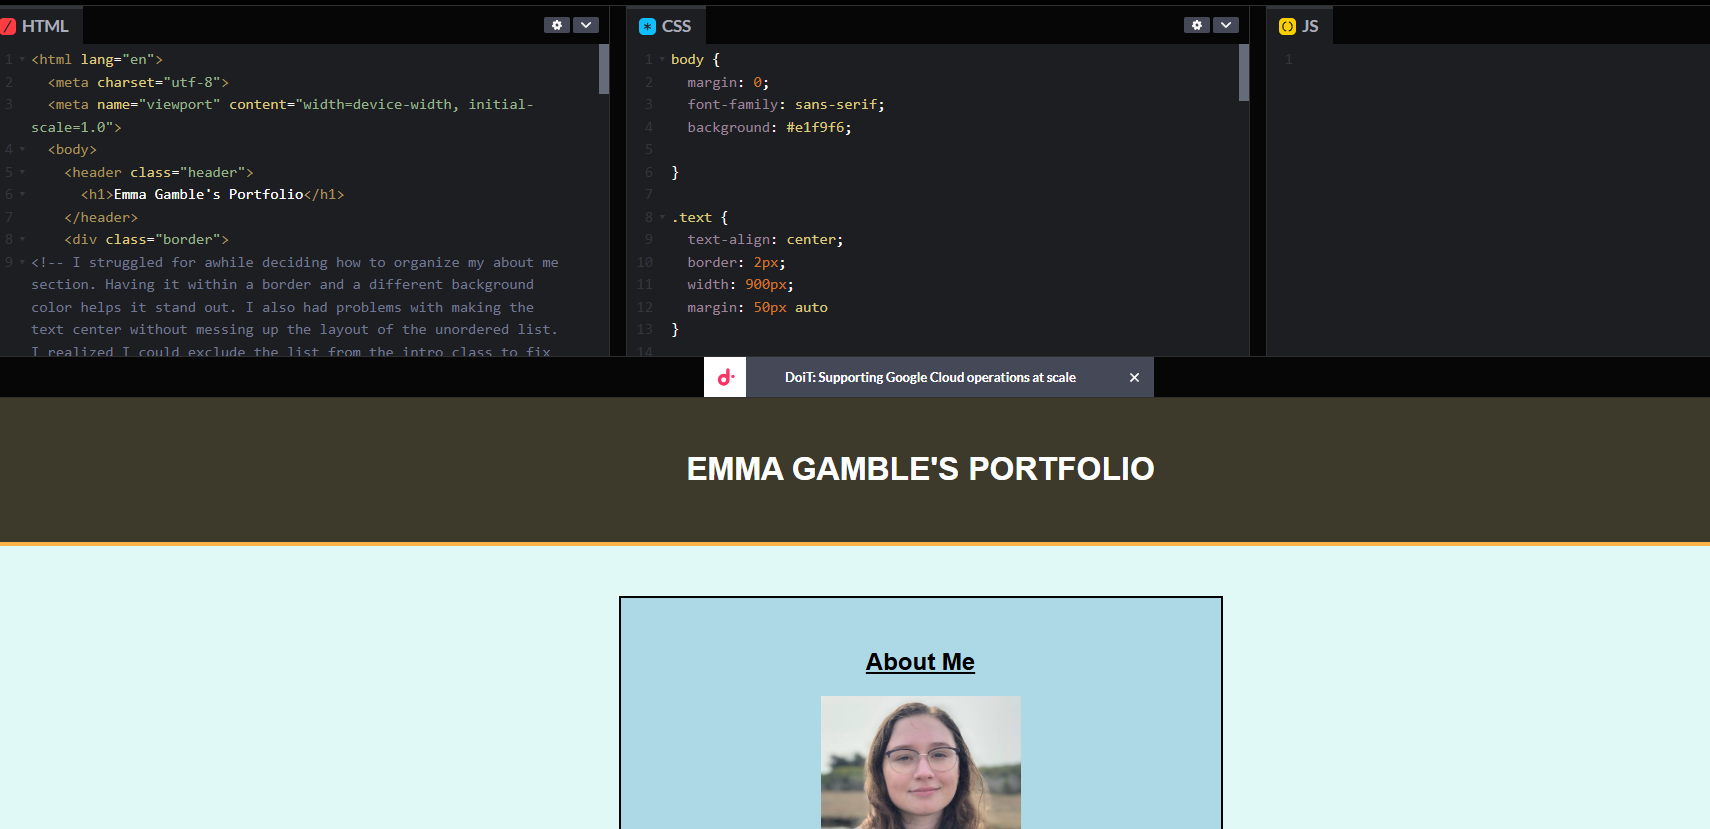The height and width of the screenshot is (829, 1710).
Task: Fold the body rule in CSS line 1
Action: (662, 60)
